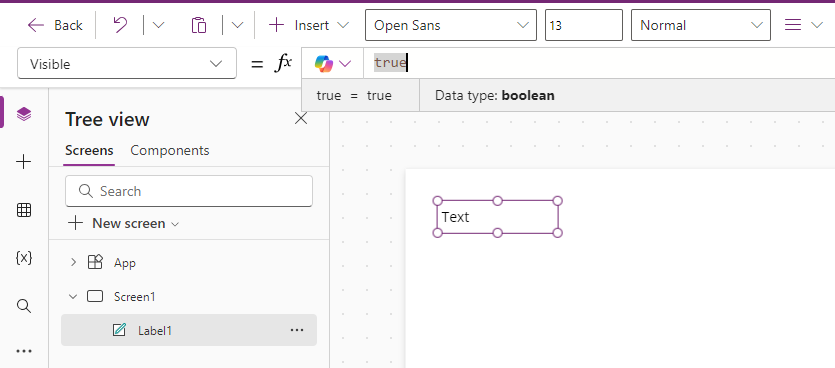835x368 pixels.
Task: Open the Data table icon in sidebar
Action: (x=24, y=210)
